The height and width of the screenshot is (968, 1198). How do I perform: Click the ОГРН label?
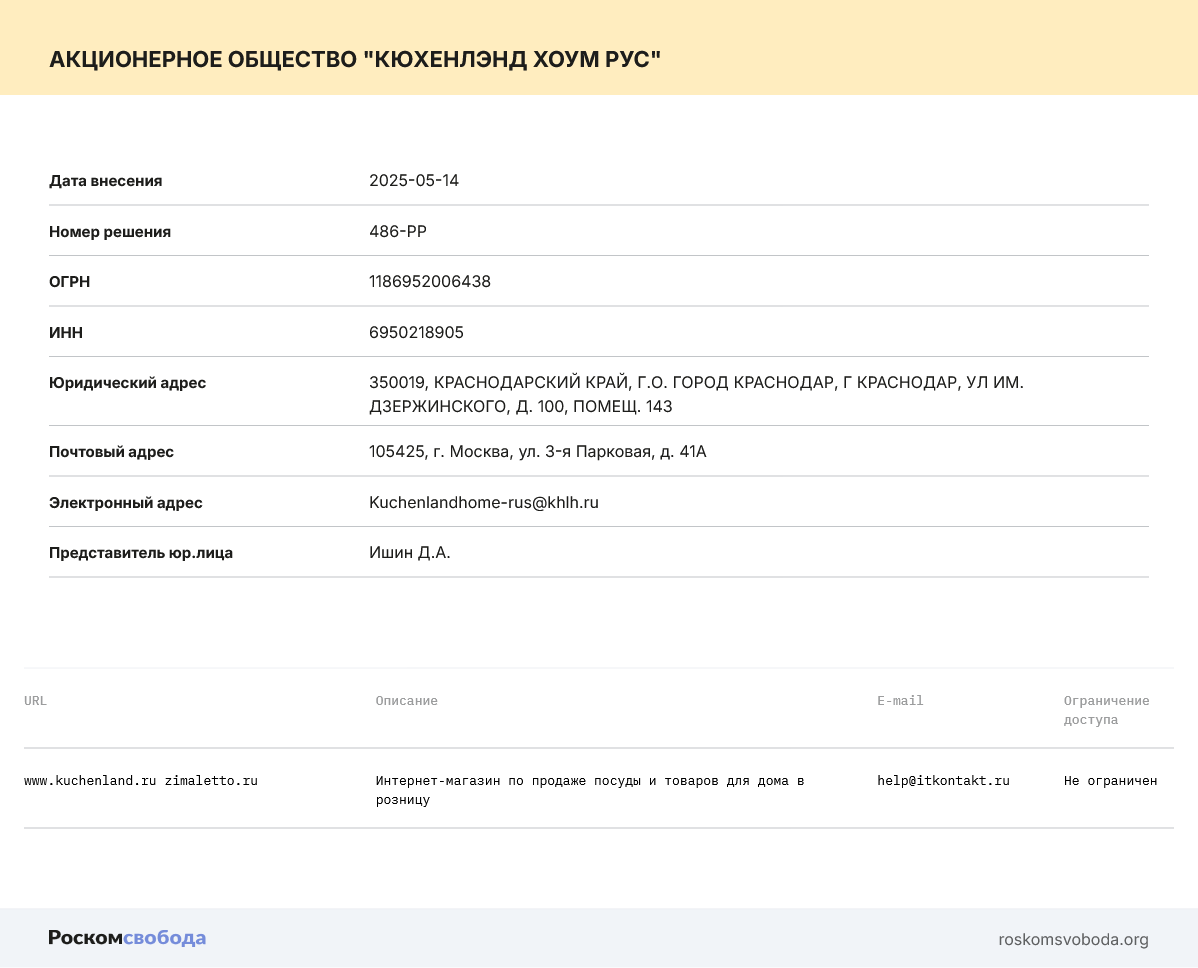[70, 282]
